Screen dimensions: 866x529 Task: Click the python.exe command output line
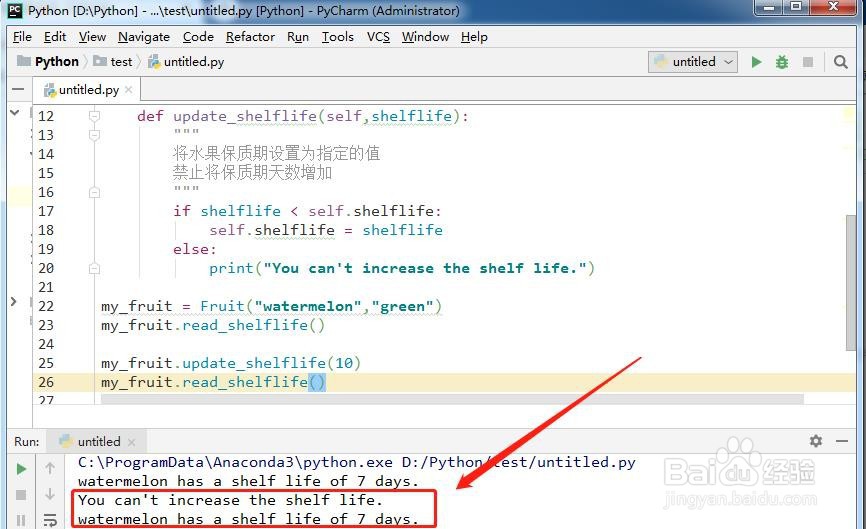coord(357,462)
